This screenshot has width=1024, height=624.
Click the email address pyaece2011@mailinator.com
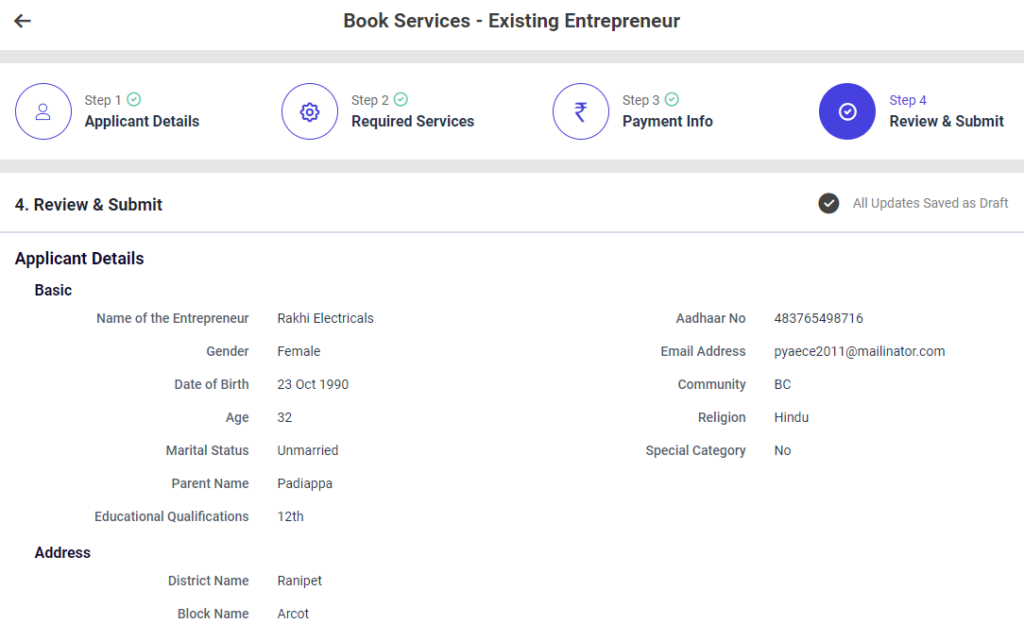point(859,352)
